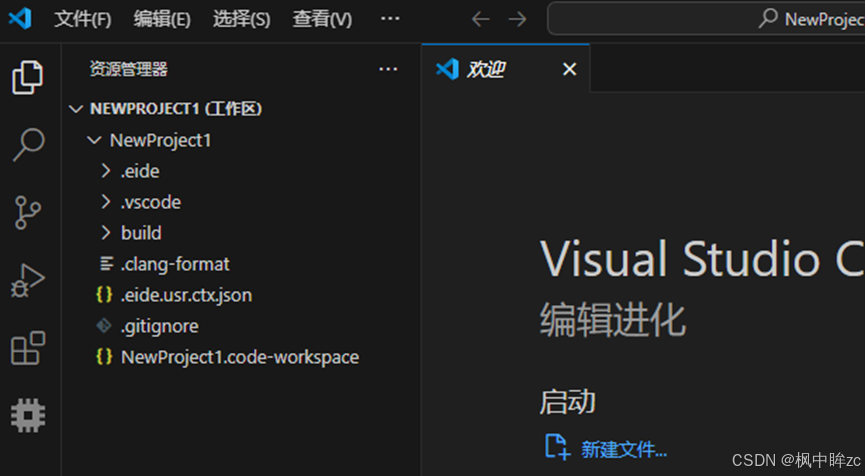Click the build folder label
This screenshot has width=865, height=476.
141,233
